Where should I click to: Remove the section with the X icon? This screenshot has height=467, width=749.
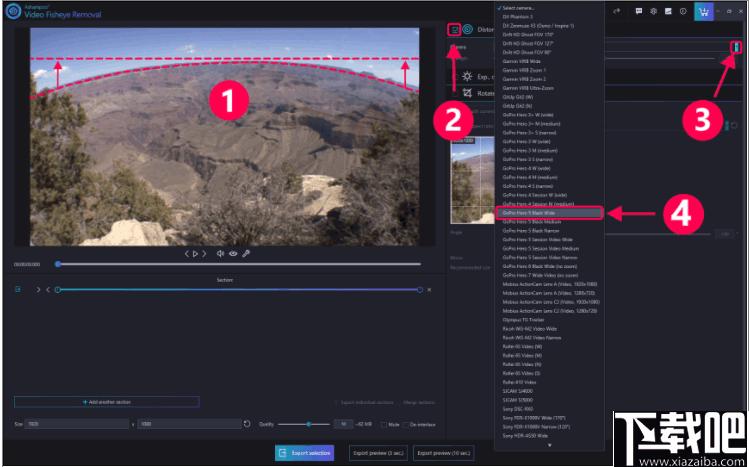(429, 289)
